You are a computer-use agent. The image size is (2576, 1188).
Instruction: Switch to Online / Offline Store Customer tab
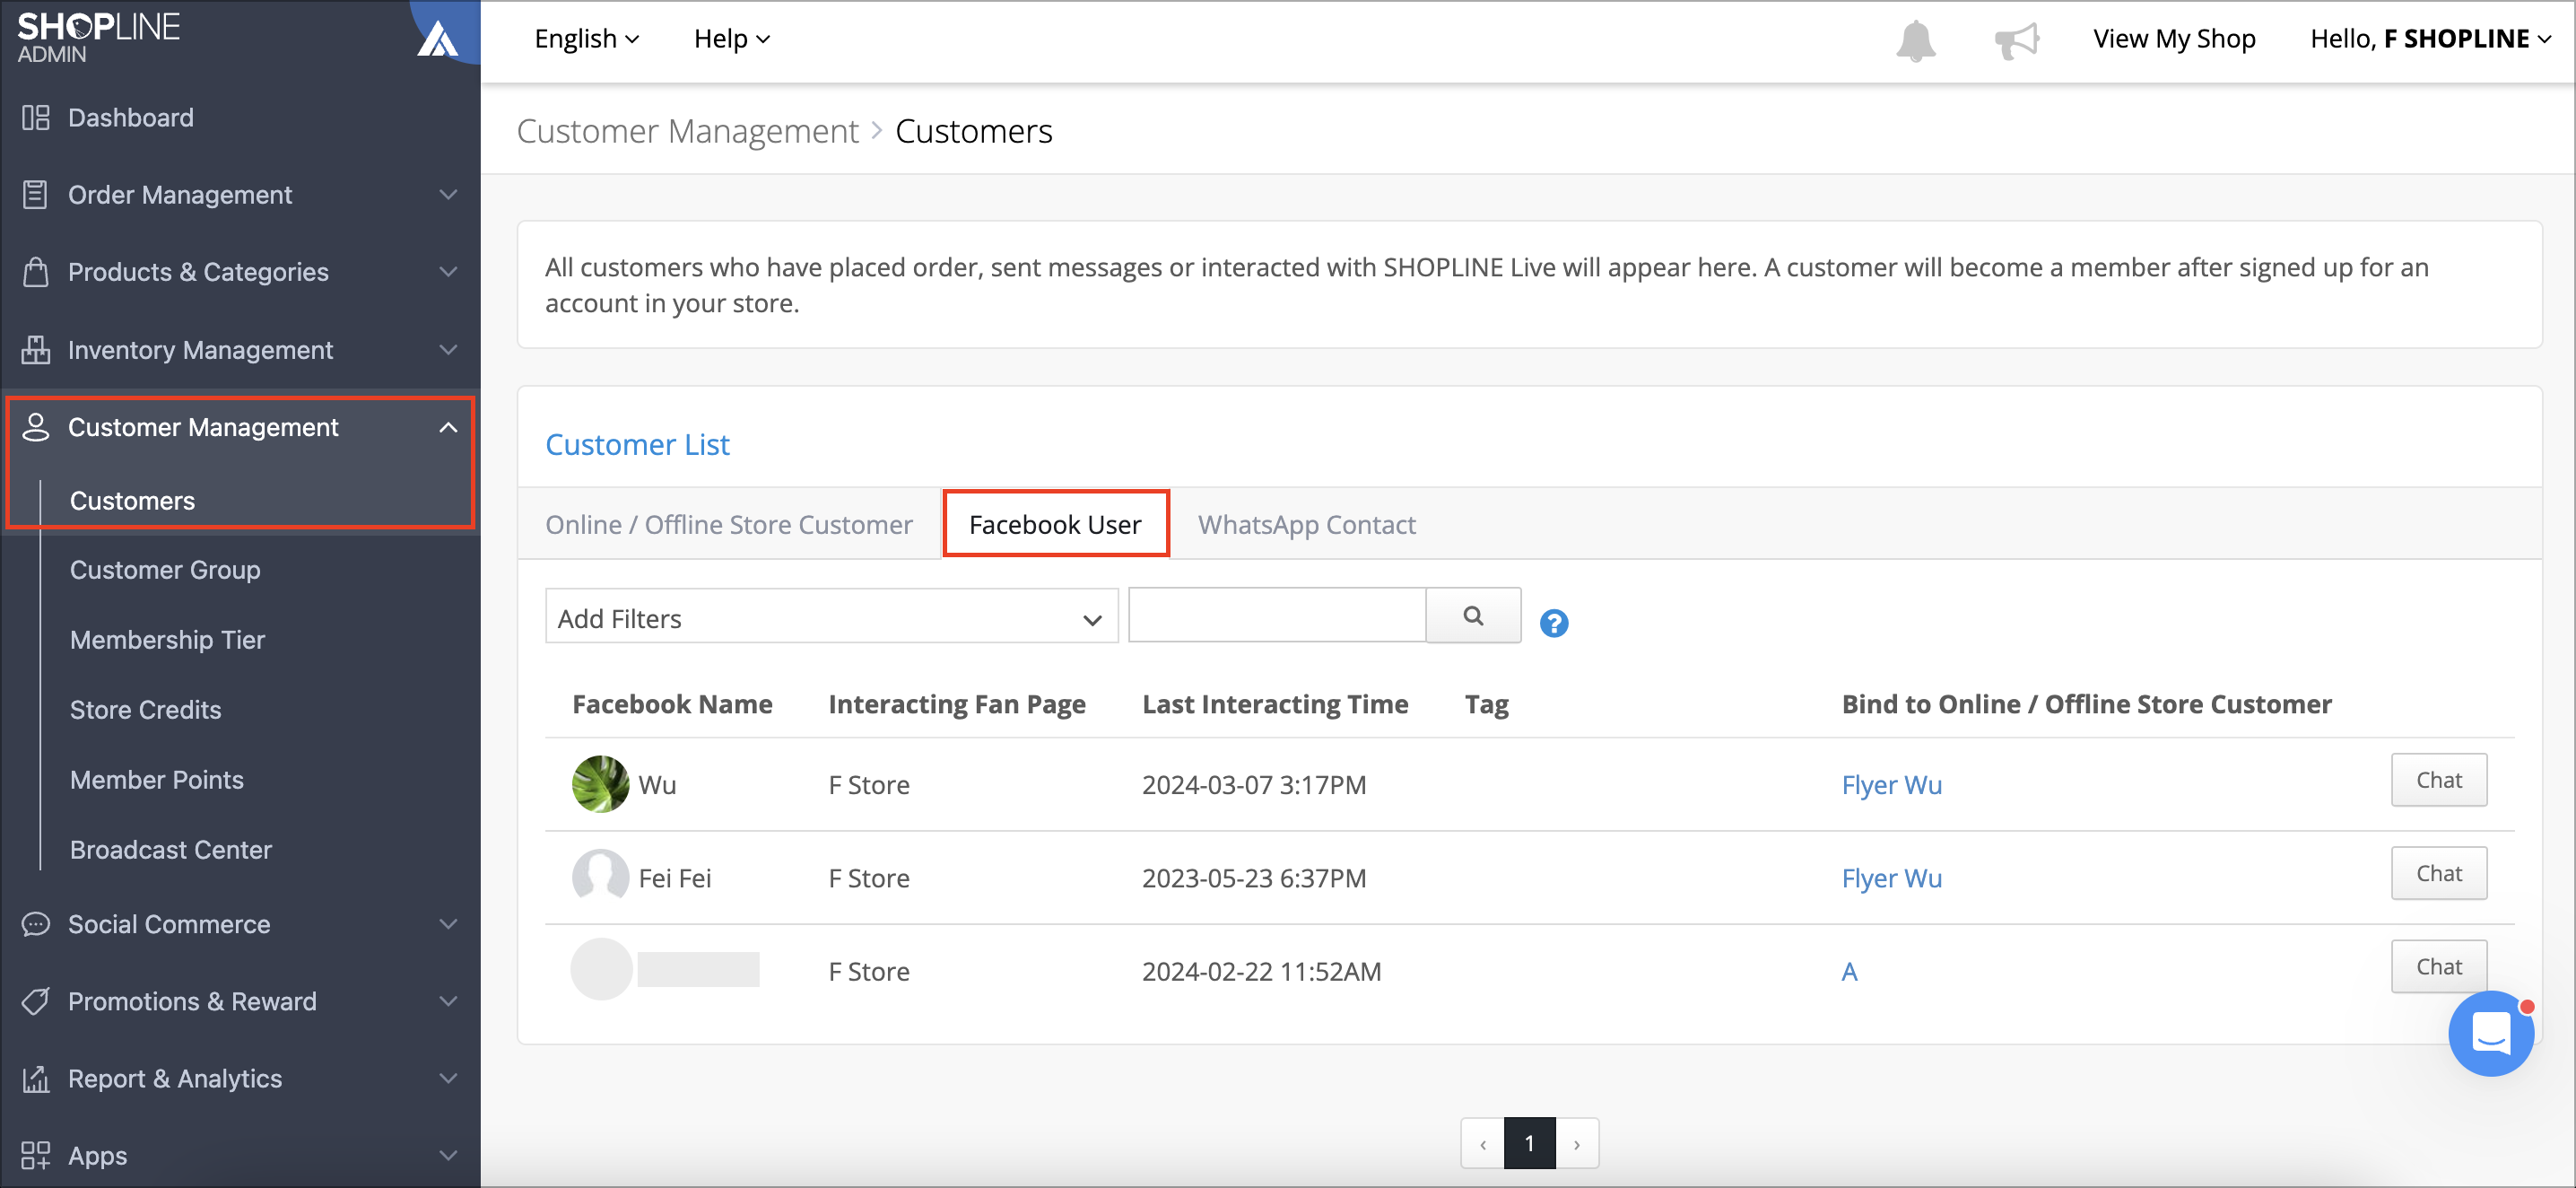[728, 524]
